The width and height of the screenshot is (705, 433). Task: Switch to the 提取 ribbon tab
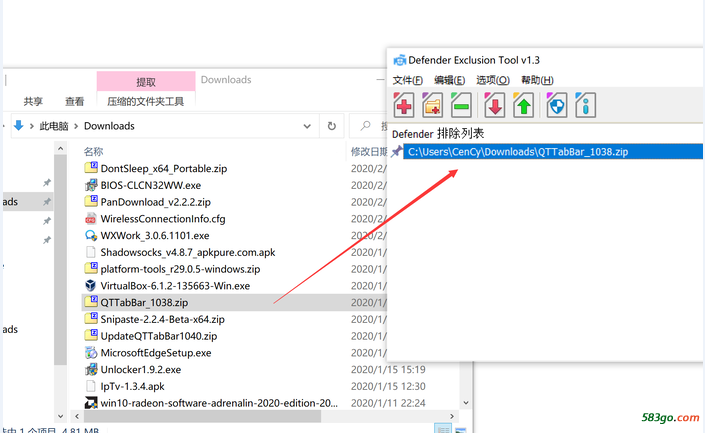point(146,81)
